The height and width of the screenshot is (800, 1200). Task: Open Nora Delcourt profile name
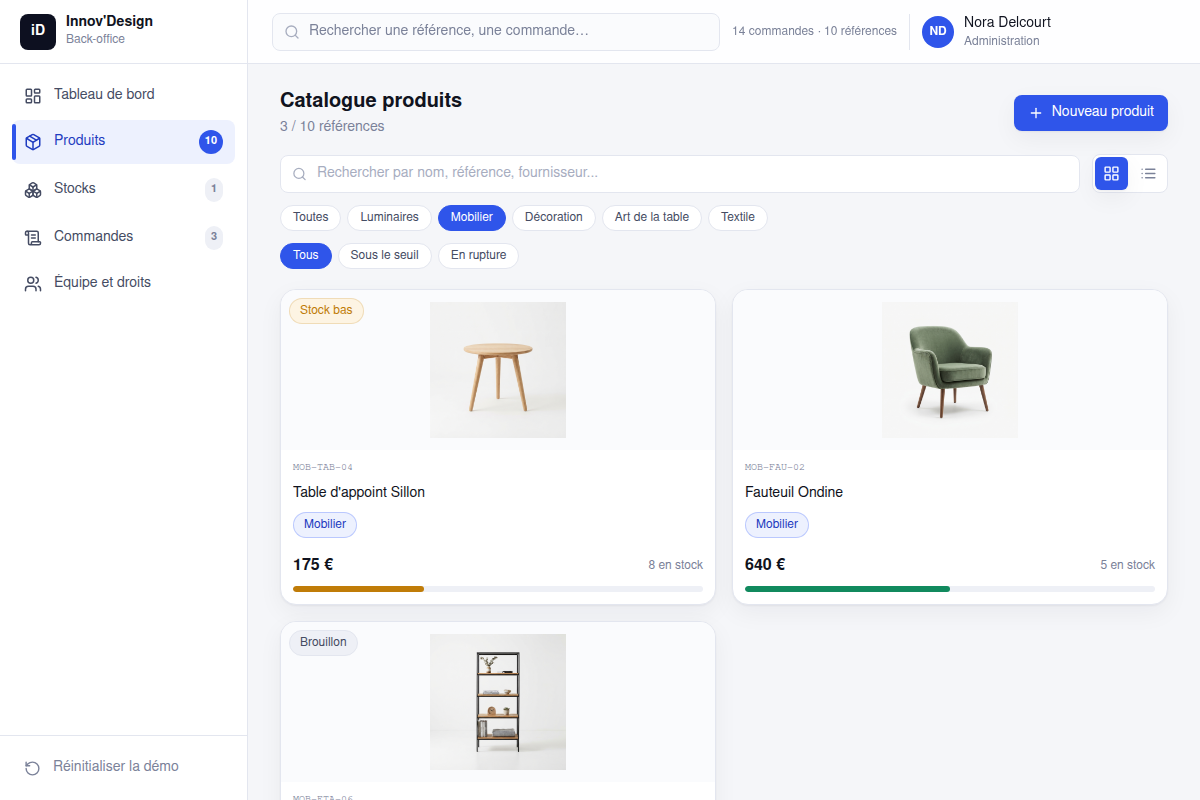[1007, 22]
